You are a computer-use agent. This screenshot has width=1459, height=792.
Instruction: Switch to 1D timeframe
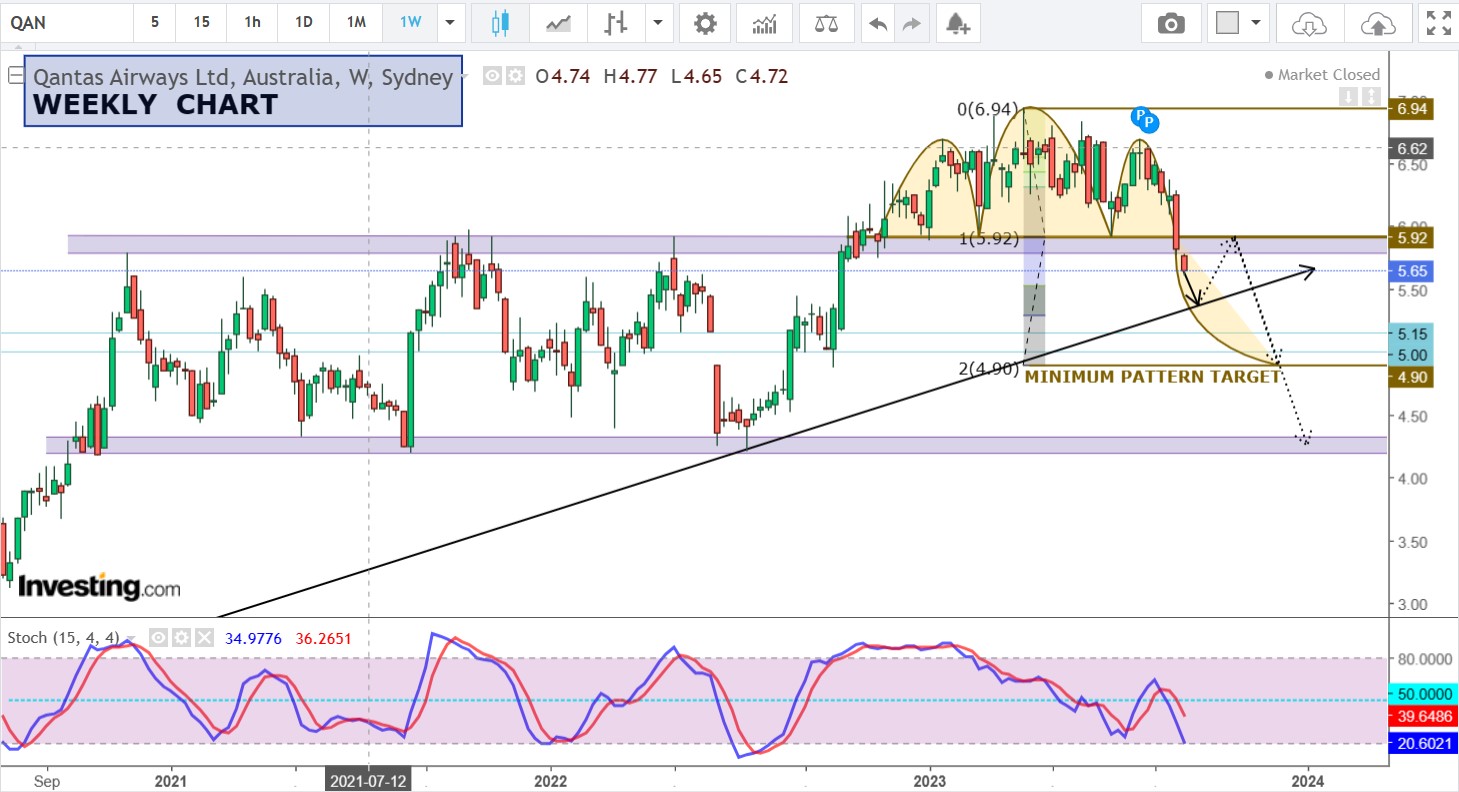pos(304,22)
